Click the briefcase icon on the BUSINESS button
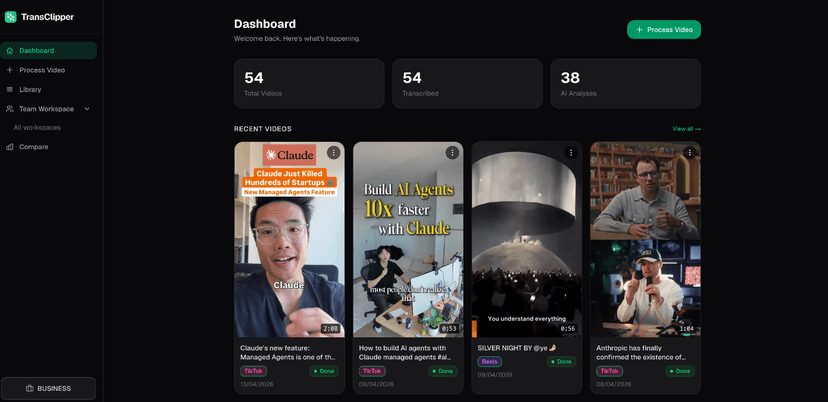The width and height of the screenshot is (828, 402). pos(30,389)
